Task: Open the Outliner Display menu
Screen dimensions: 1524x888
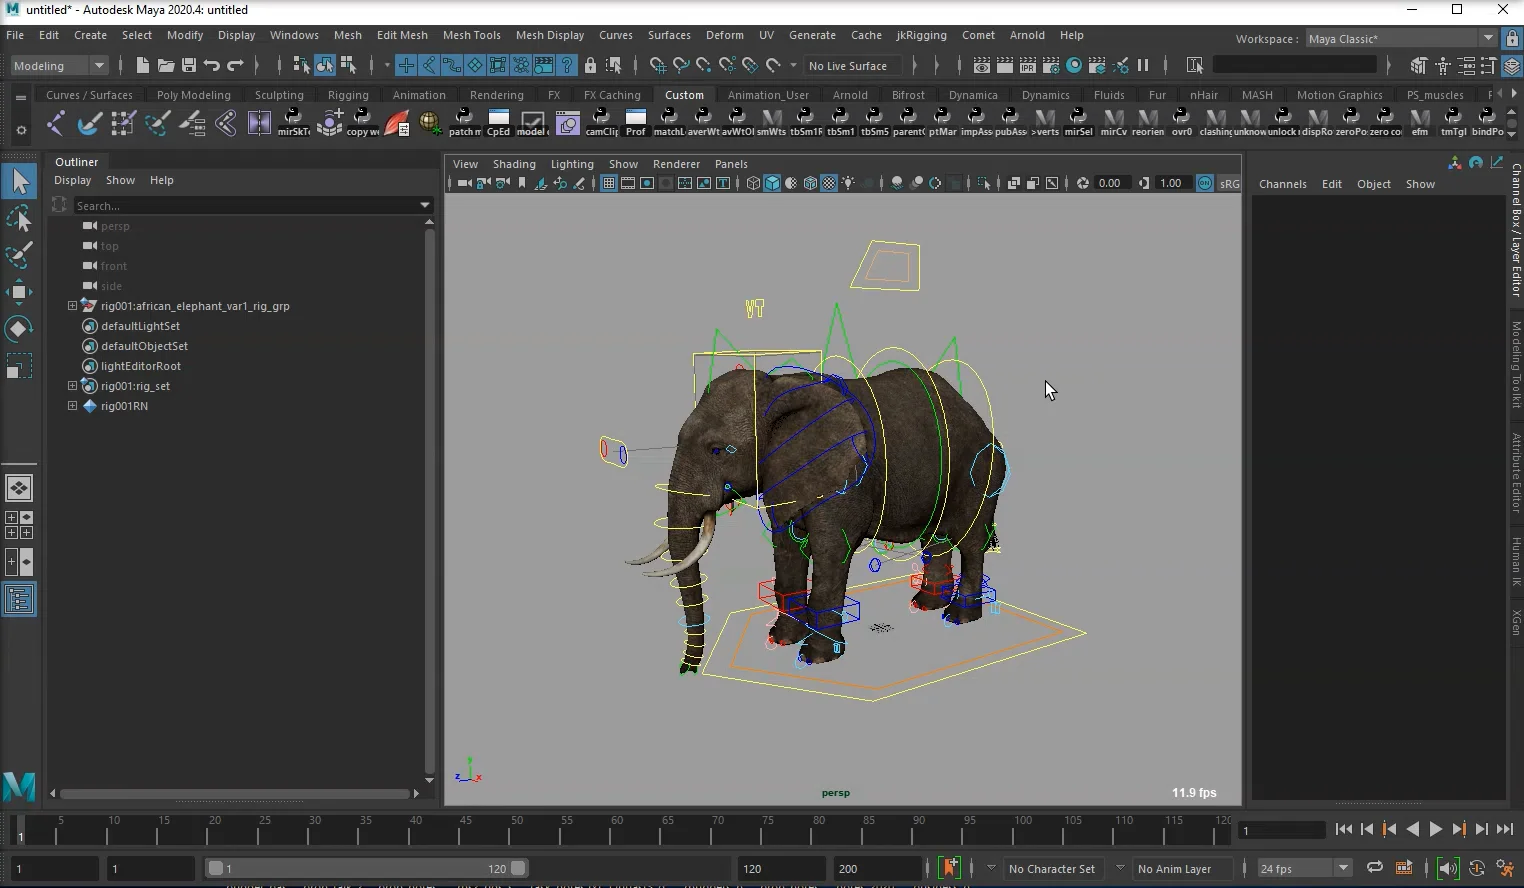Action: click(72, 180)
